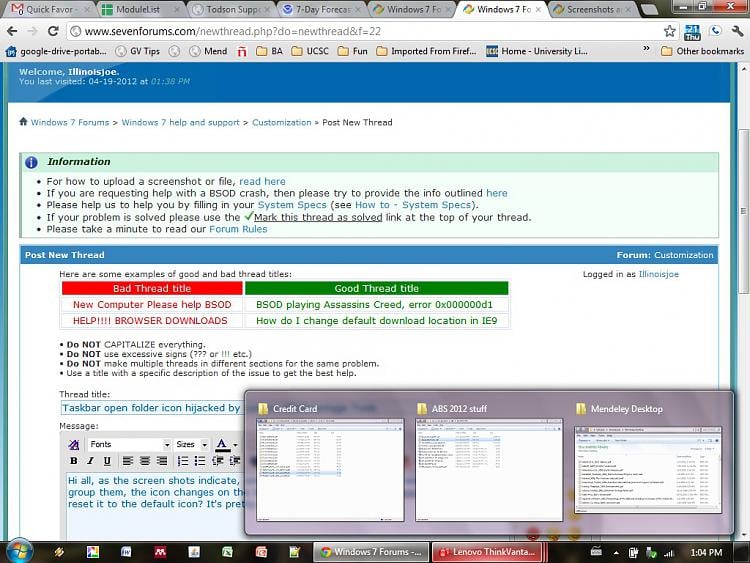Switch to the 7-Day Forecast tab
This screenshot has width=750, height=563.
[x=321, y=9]
